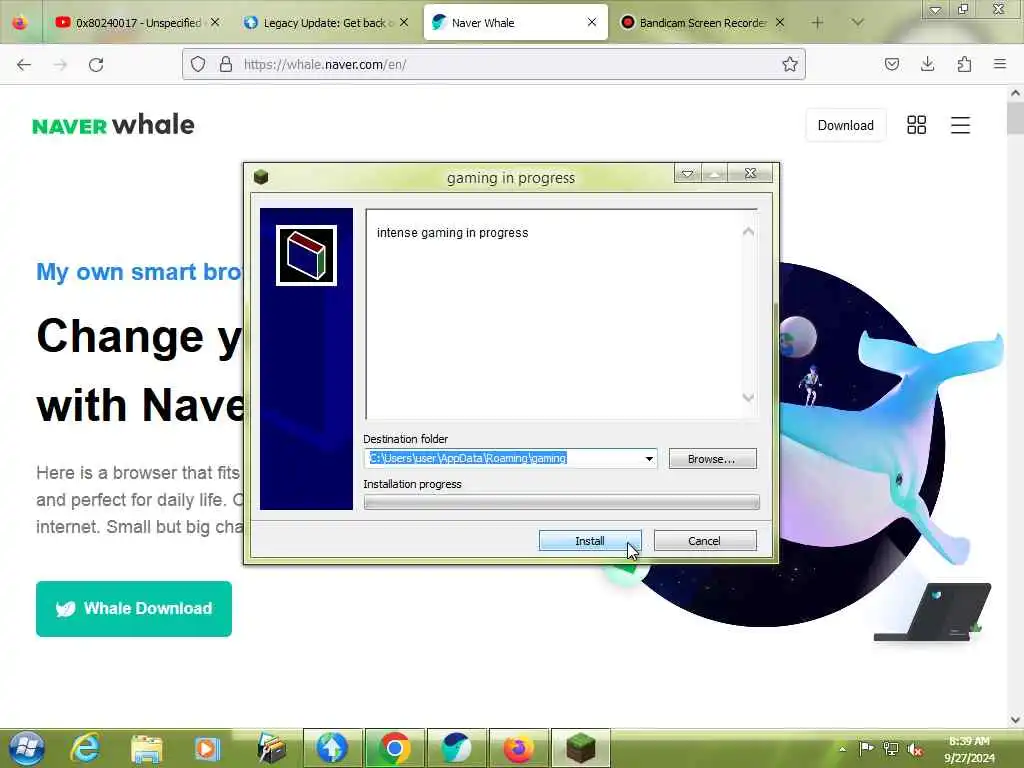The image size is (1024, 768).
Task: Open the hamburger menu on Whale page
Action: pyautogui.click(x=960, y=125)
